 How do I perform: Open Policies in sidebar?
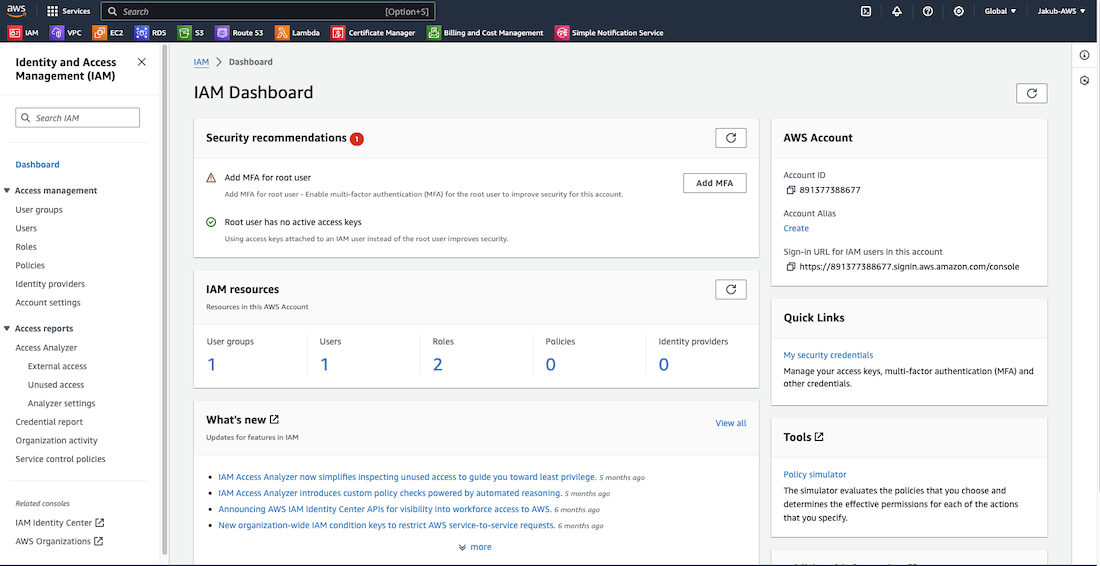click(x=30, y=265)
